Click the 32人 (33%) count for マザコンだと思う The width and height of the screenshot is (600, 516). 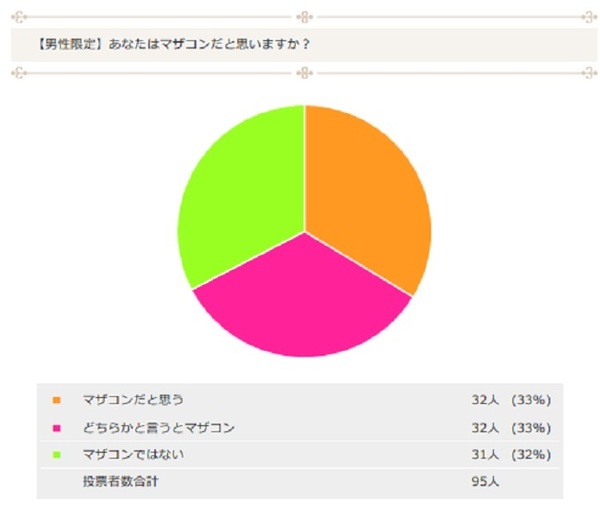tap(512, 400)
